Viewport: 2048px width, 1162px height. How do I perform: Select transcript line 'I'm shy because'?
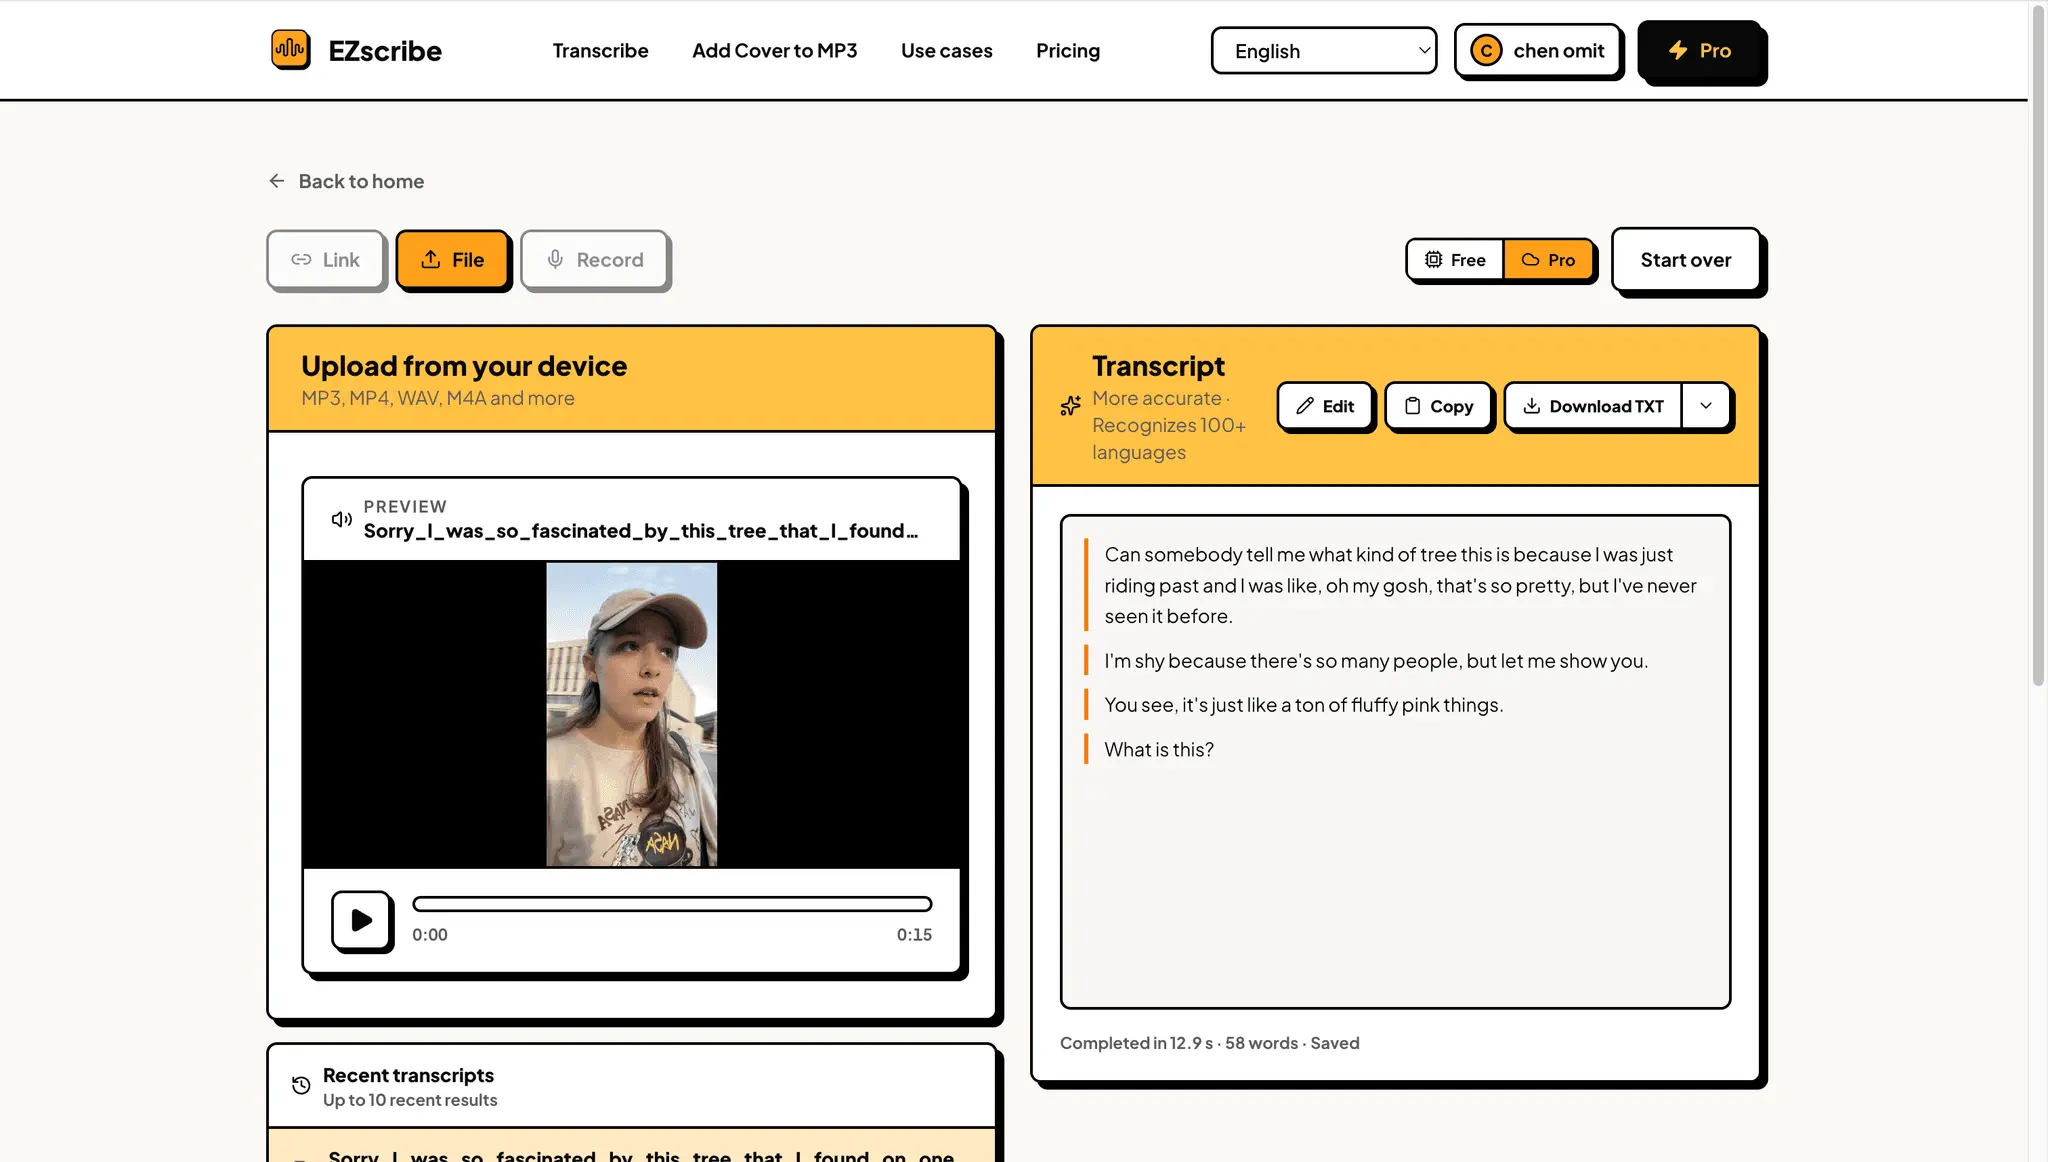tap(1376, 661)
